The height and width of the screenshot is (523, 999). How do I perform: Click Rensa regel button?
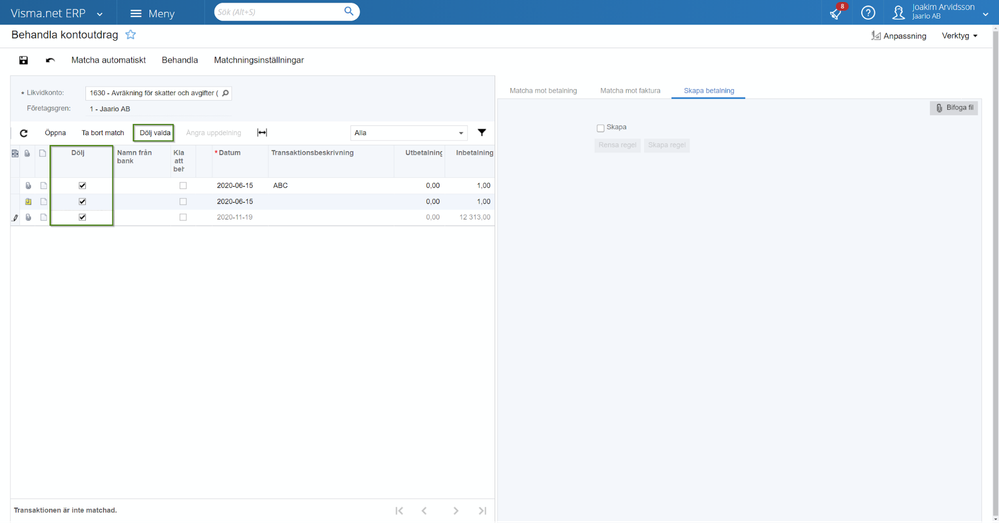point(617,145)
